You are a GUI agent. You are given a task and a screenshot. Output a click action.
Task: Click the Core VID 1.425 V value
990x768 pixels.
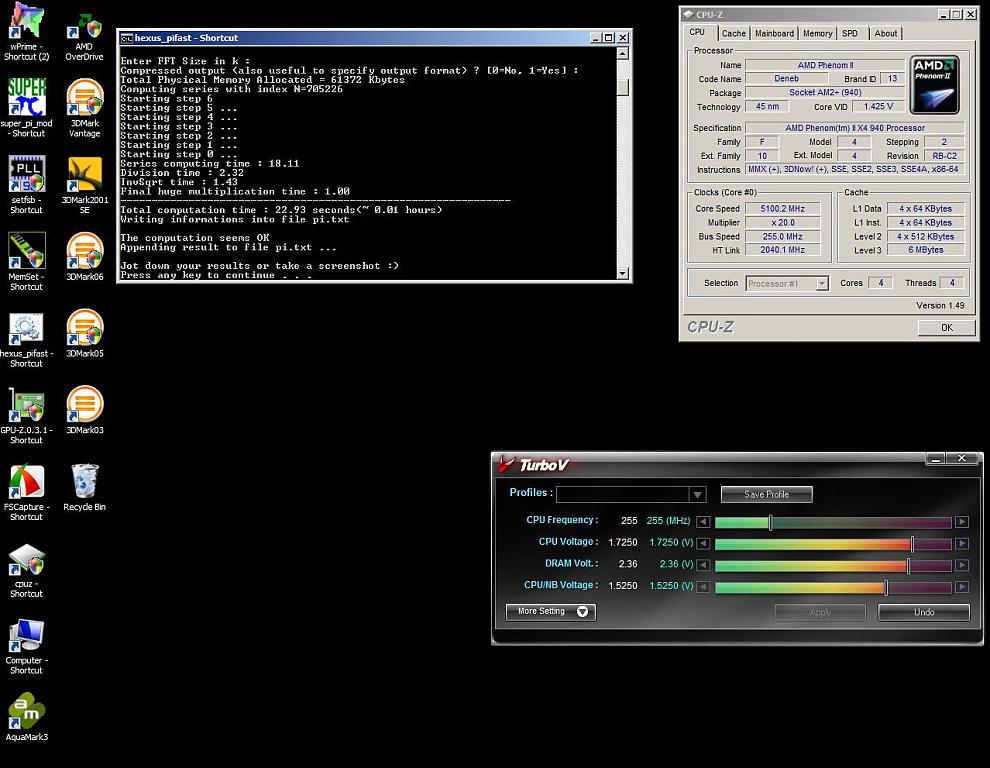point(878,106)
